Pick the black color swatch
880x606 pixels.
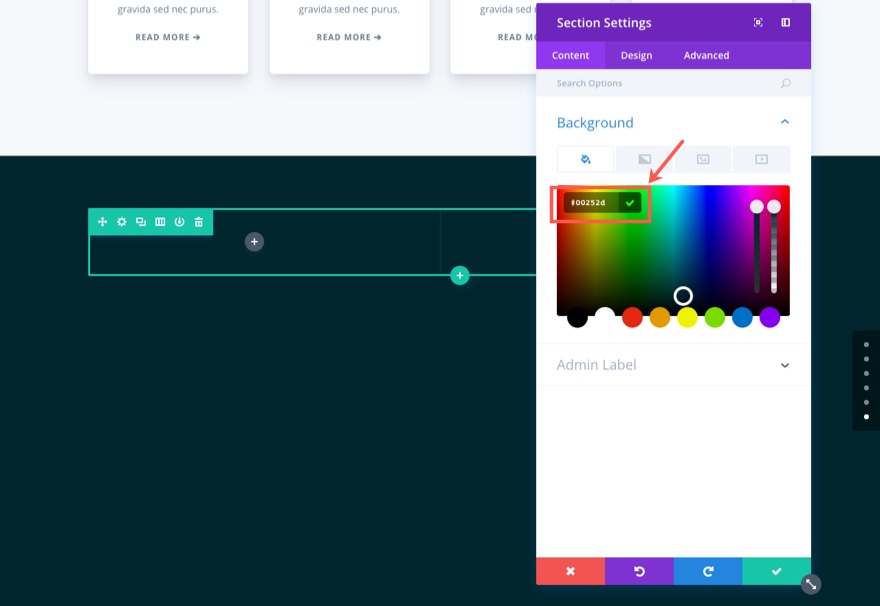pos(577,317)
